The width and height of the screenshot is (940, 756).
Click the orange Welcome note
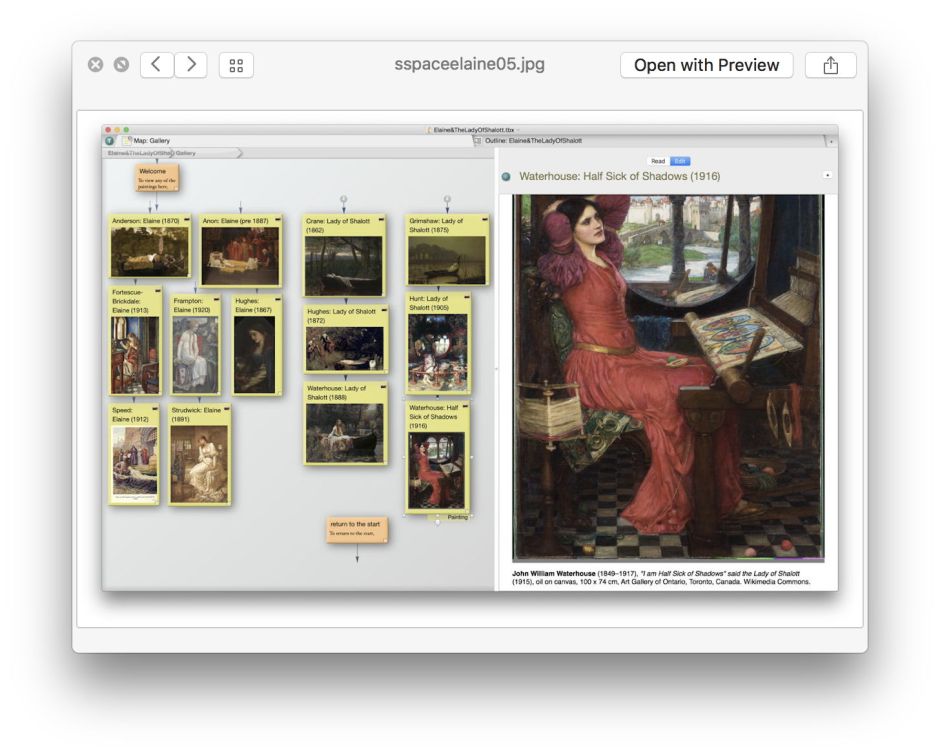point(157,177)
